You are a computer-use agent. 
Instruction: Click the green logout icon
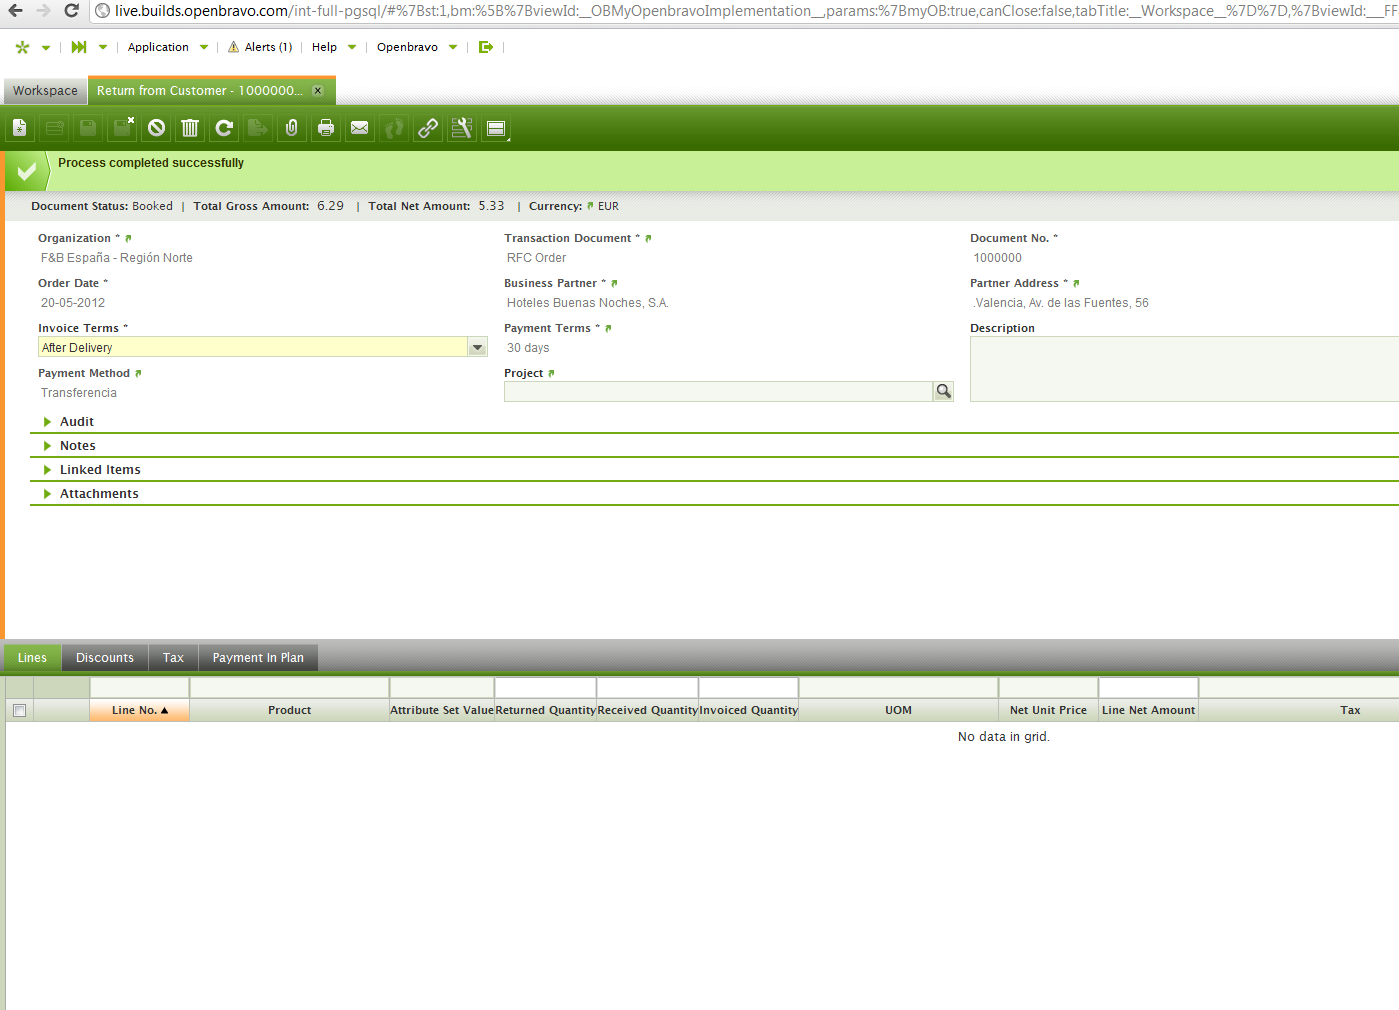point(486,47)
